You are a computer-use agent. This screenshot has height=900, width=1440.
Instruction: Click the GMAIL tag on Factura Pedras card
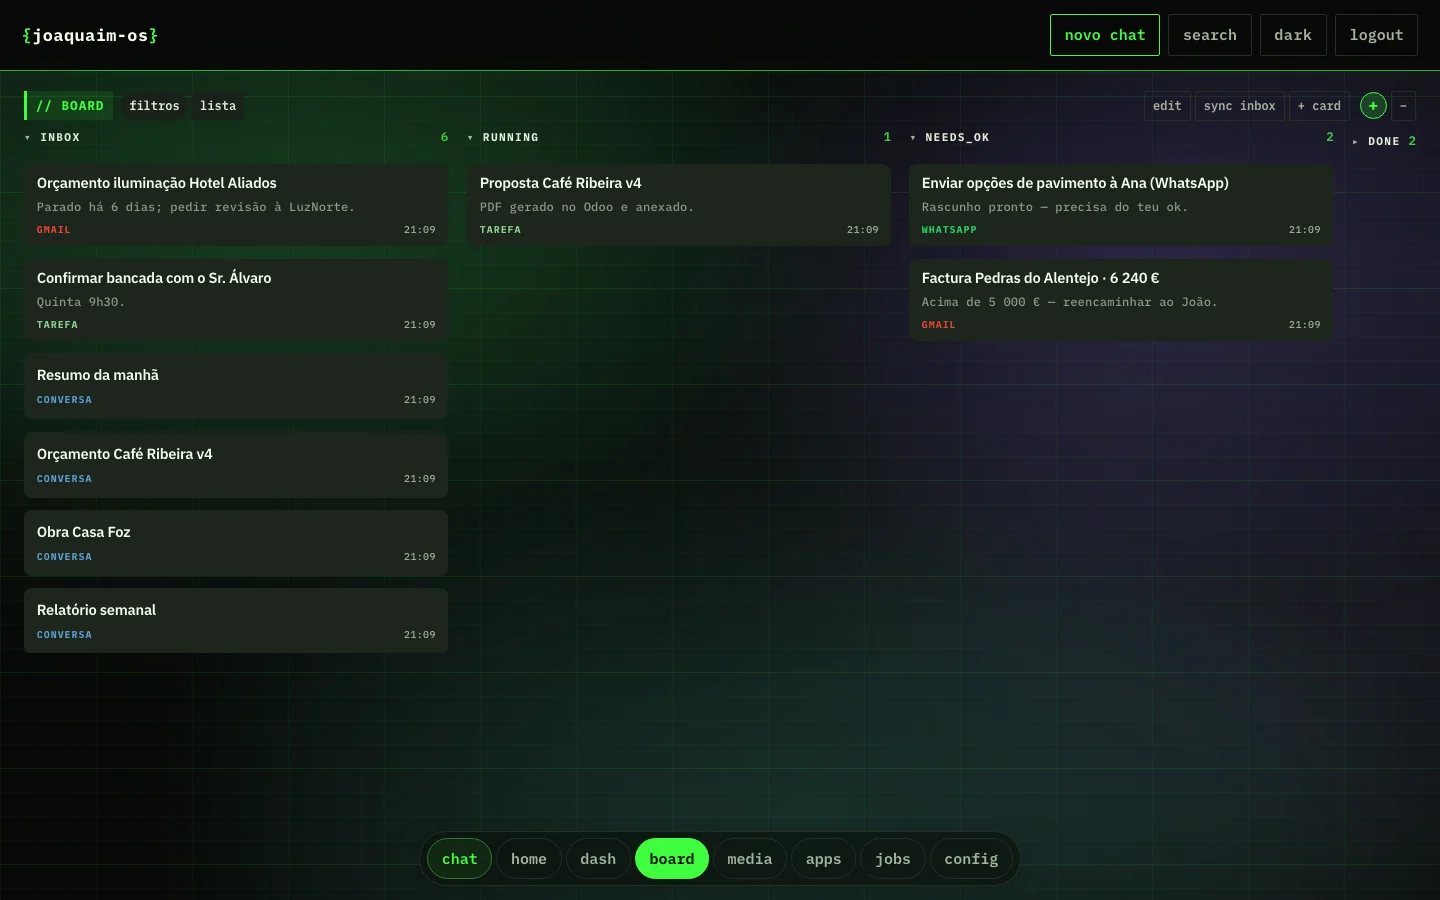point(939,325)
